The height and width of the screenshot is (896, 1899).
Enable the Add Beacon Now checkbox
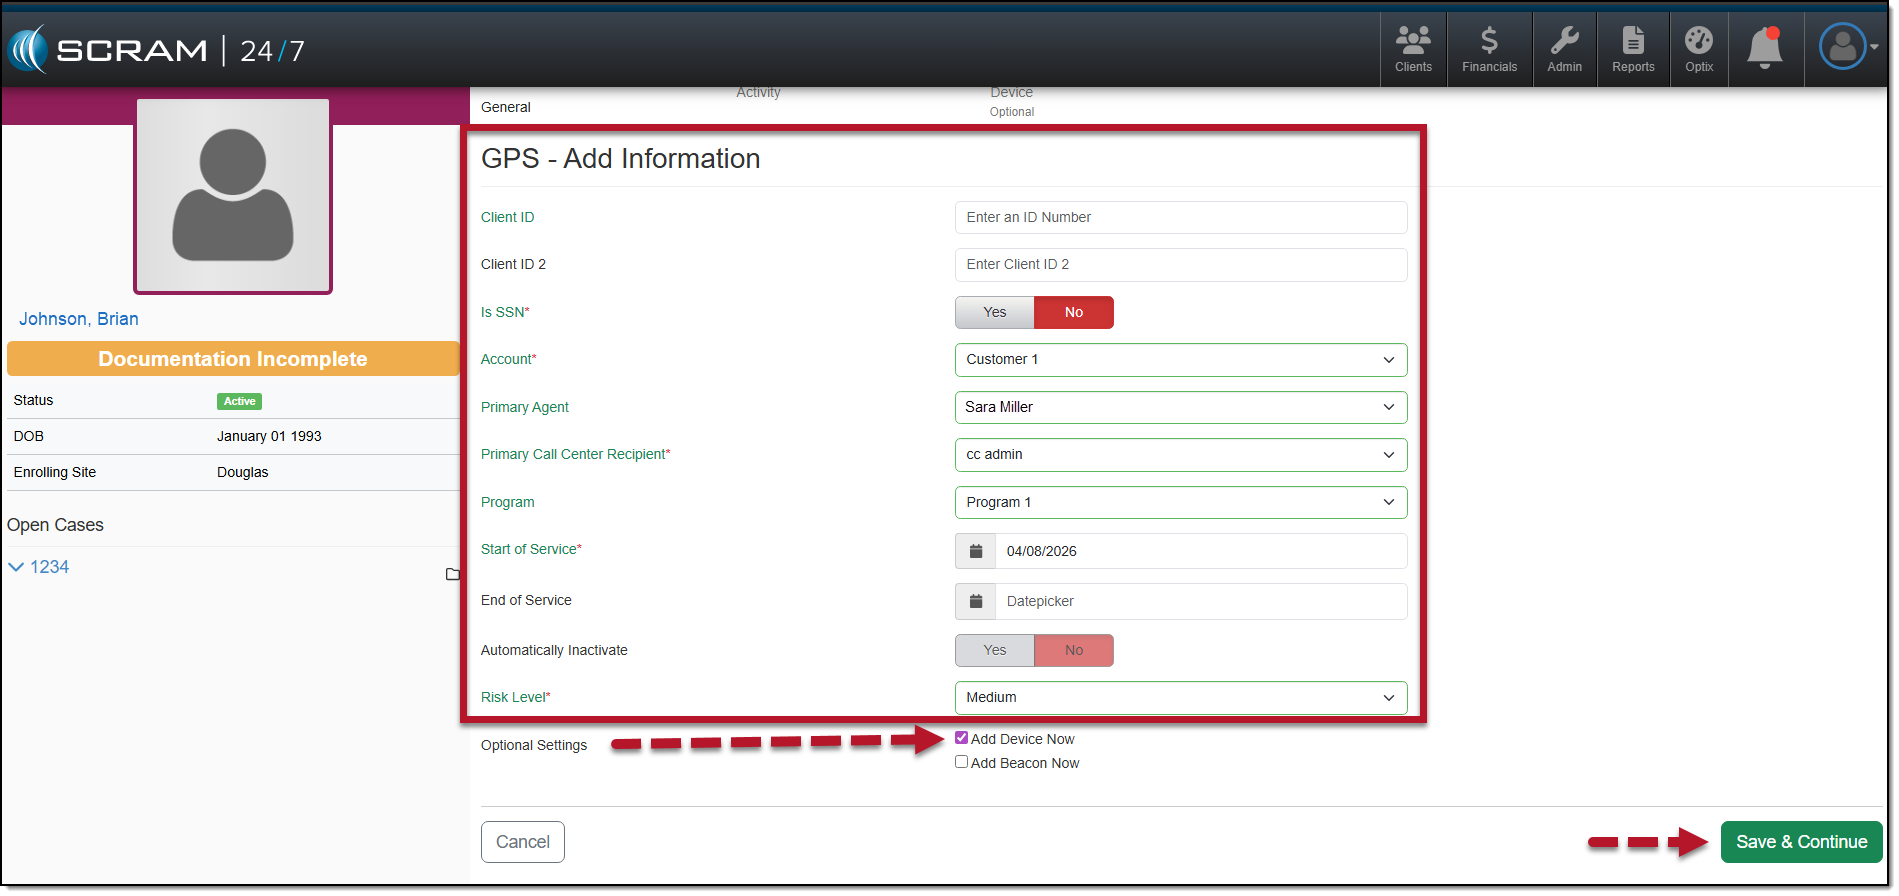961,762
